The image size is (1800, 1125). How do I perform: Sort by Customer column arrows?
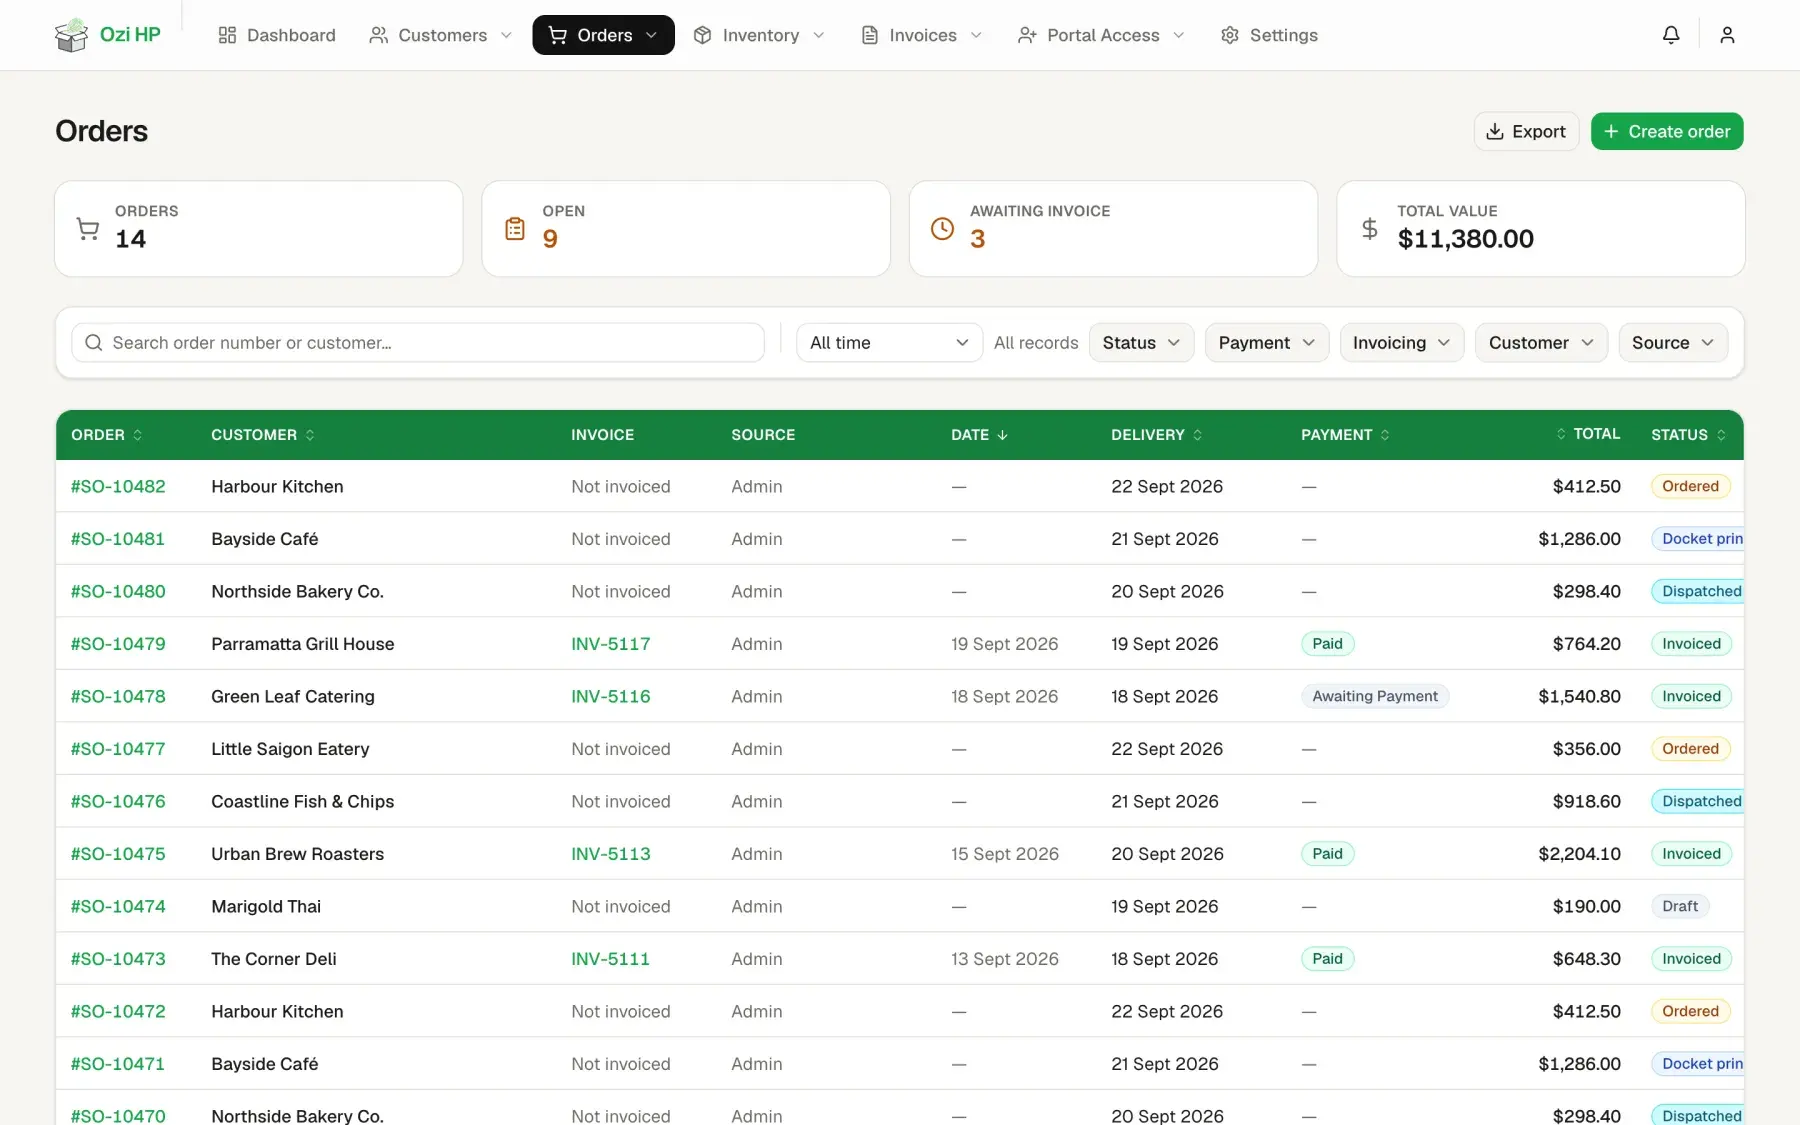pyautogui.click(x=310, y=435)
